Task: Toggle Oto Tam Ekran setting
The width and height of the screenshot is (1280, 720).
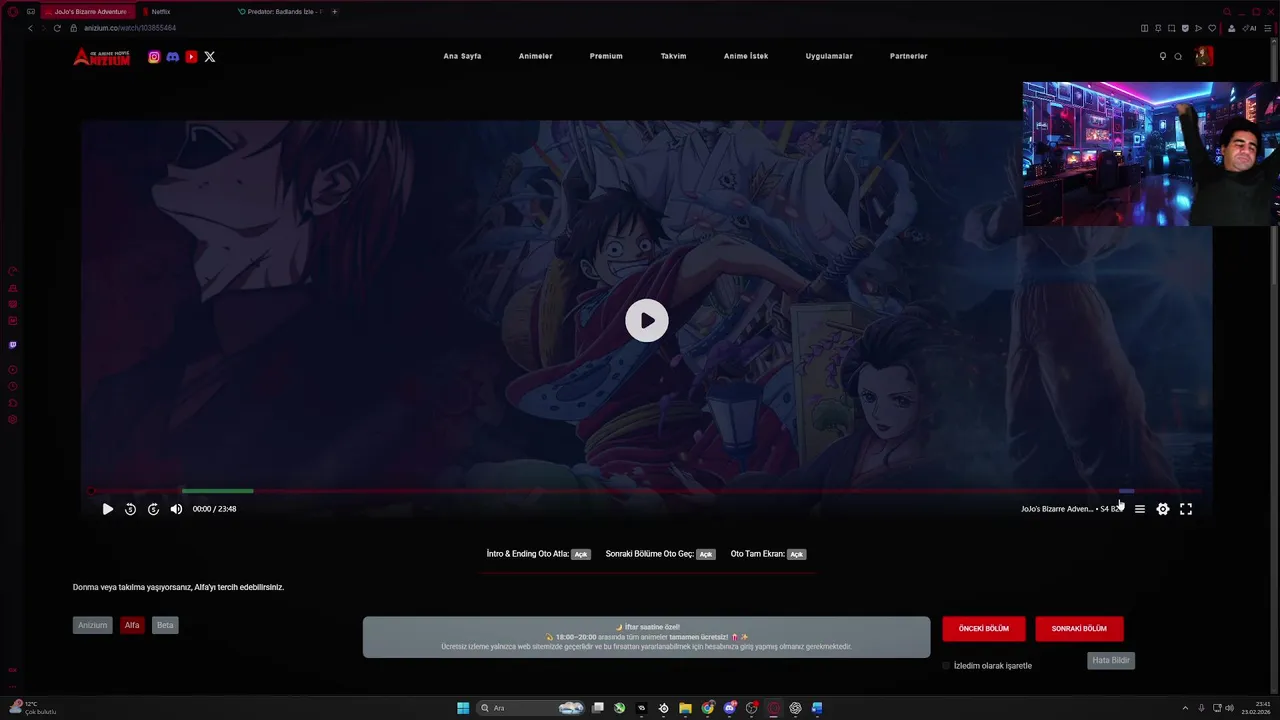Action: pyautogui.click(x=796, y=554)
